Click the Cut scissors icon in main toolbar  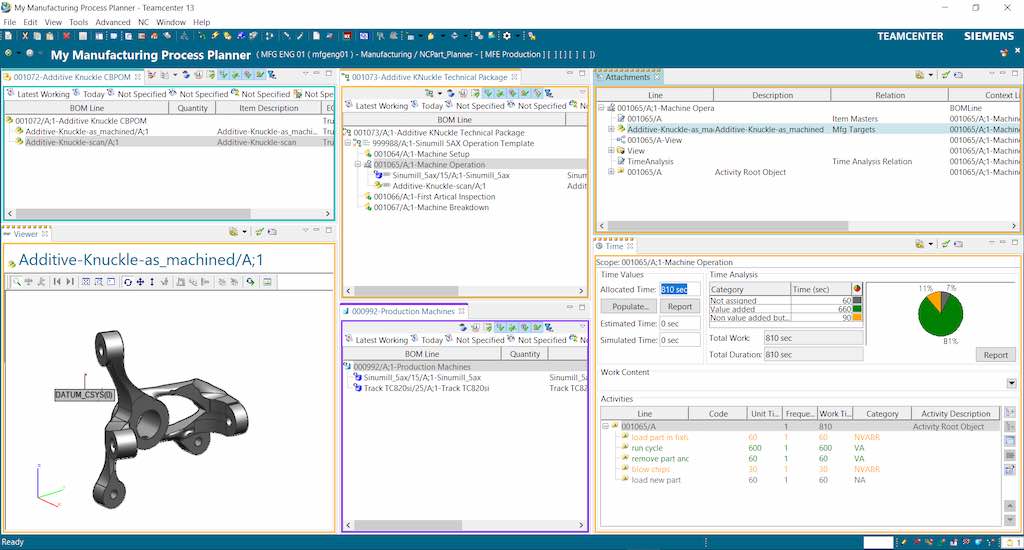tap(25, 36)
